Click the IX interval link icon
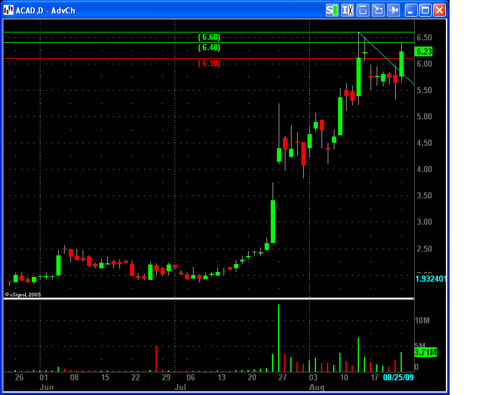Image resolution: width=490 pixels, height=395 pixels. click(x=347, y=10)
